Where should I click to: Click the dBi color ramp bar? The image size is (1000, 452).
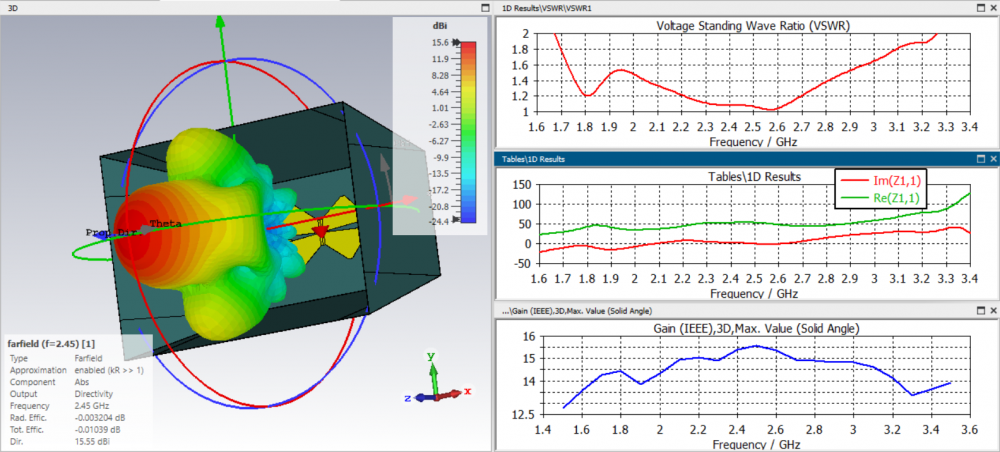[468, 131]
